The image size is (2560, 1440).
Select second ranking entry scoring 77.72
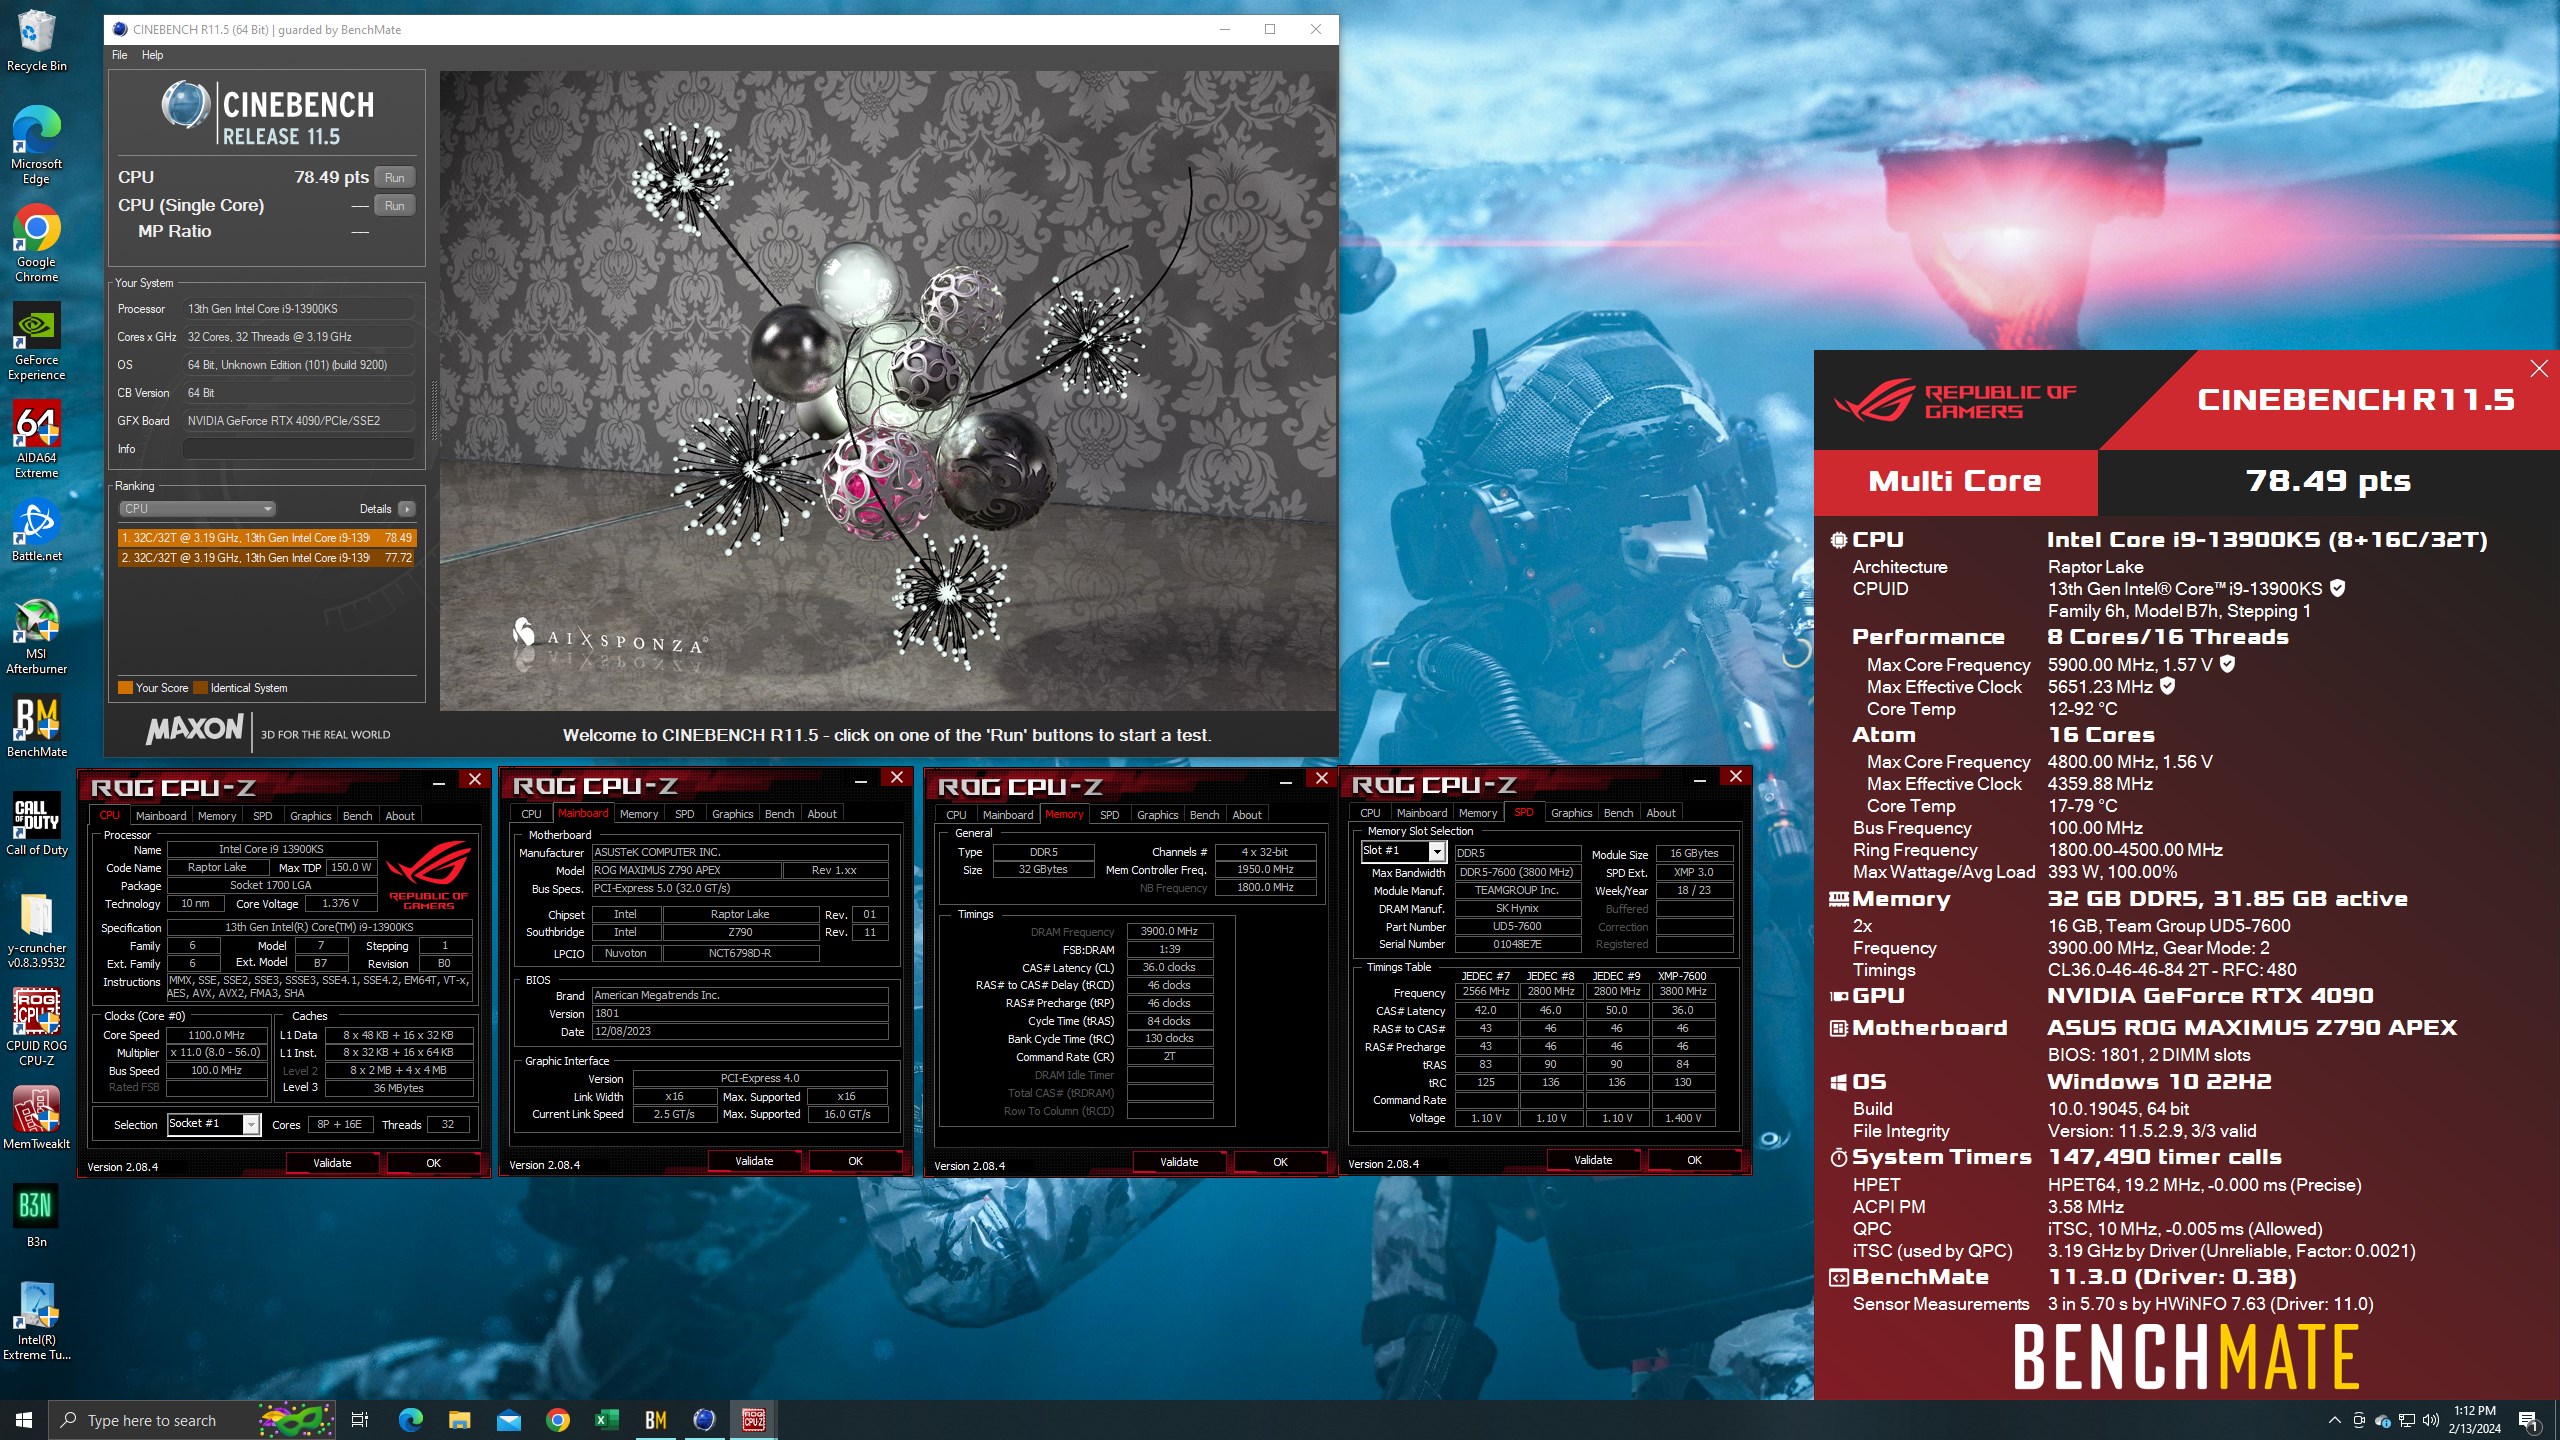coord(266,558)
